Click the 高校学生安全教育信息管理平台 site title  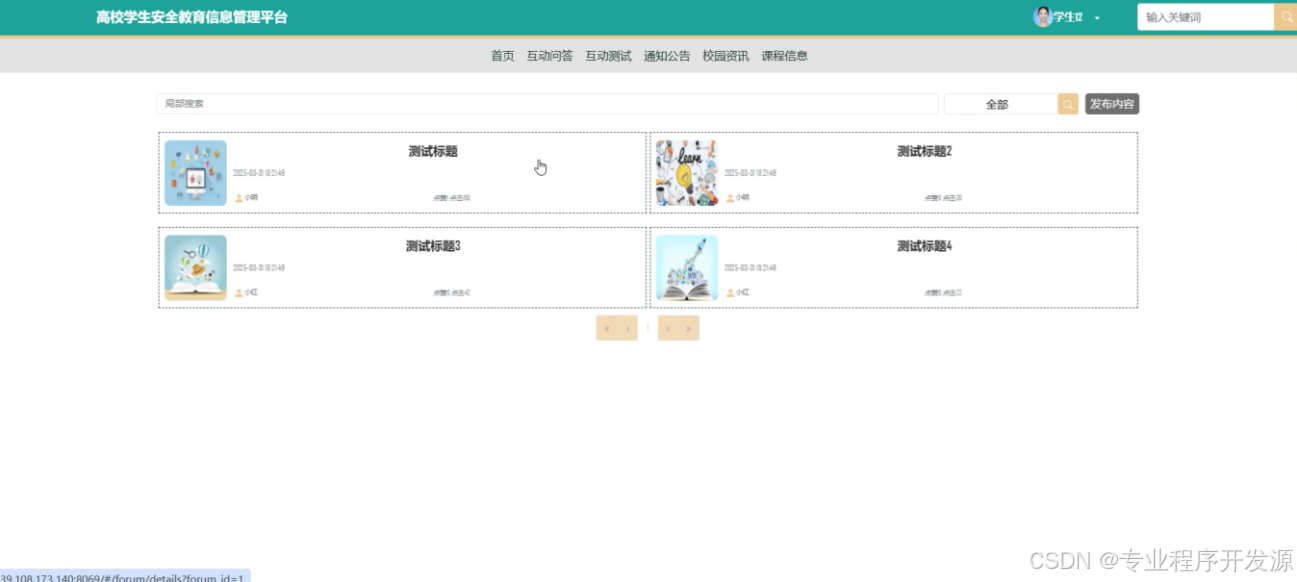(191, 17)
